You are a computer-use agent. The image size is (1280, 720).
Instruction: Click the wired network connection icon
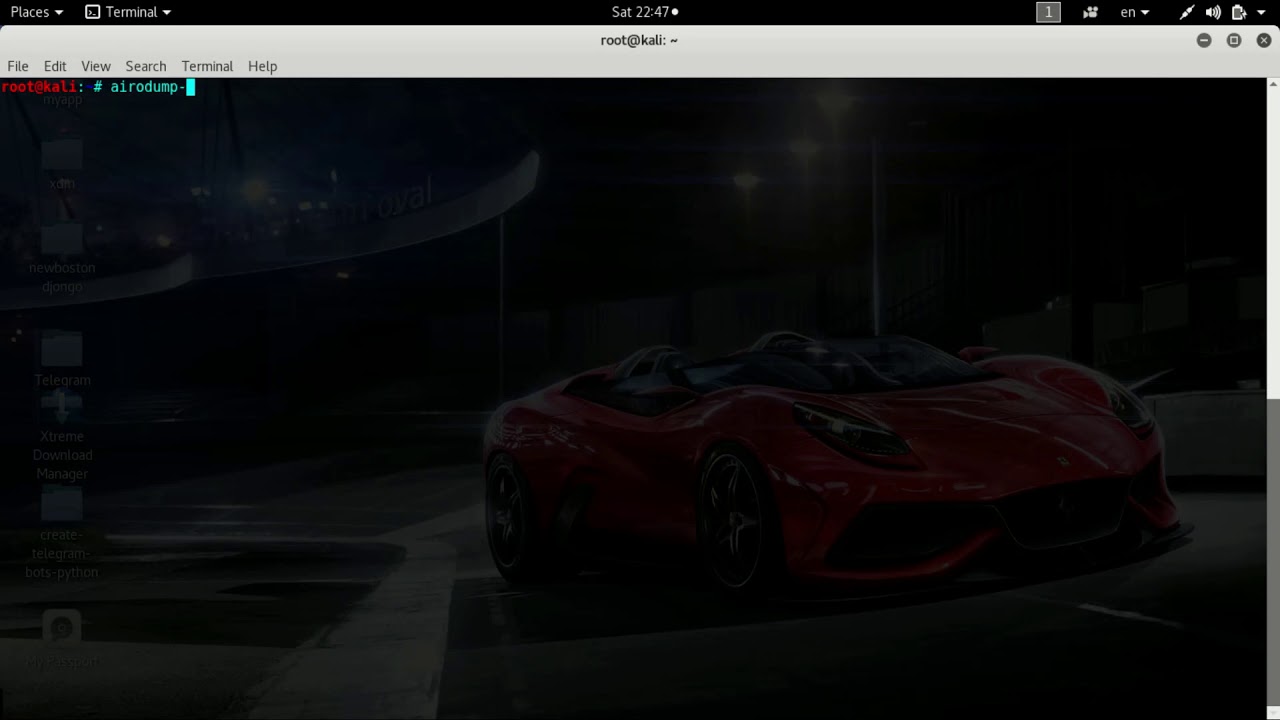pos(1187,12)
